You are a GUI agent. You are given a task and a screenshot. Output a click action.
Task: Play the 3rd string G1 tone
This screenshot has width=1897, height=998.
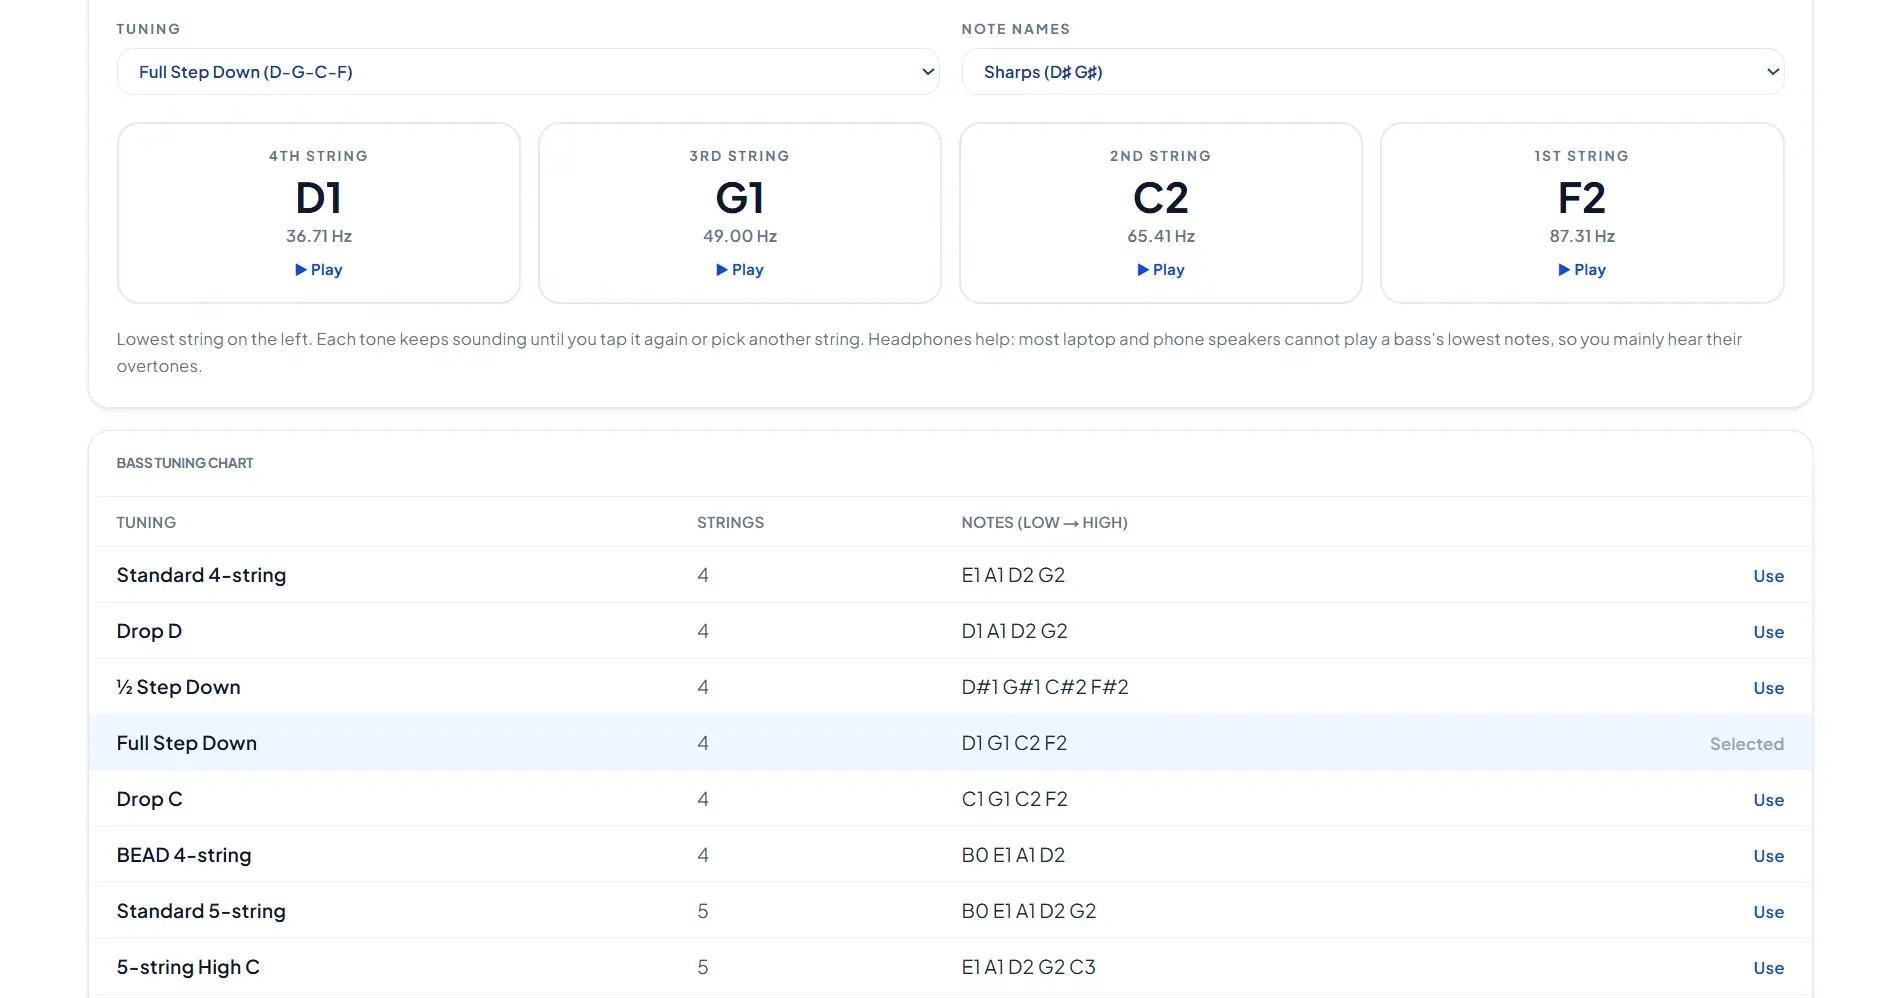[740, 270]
